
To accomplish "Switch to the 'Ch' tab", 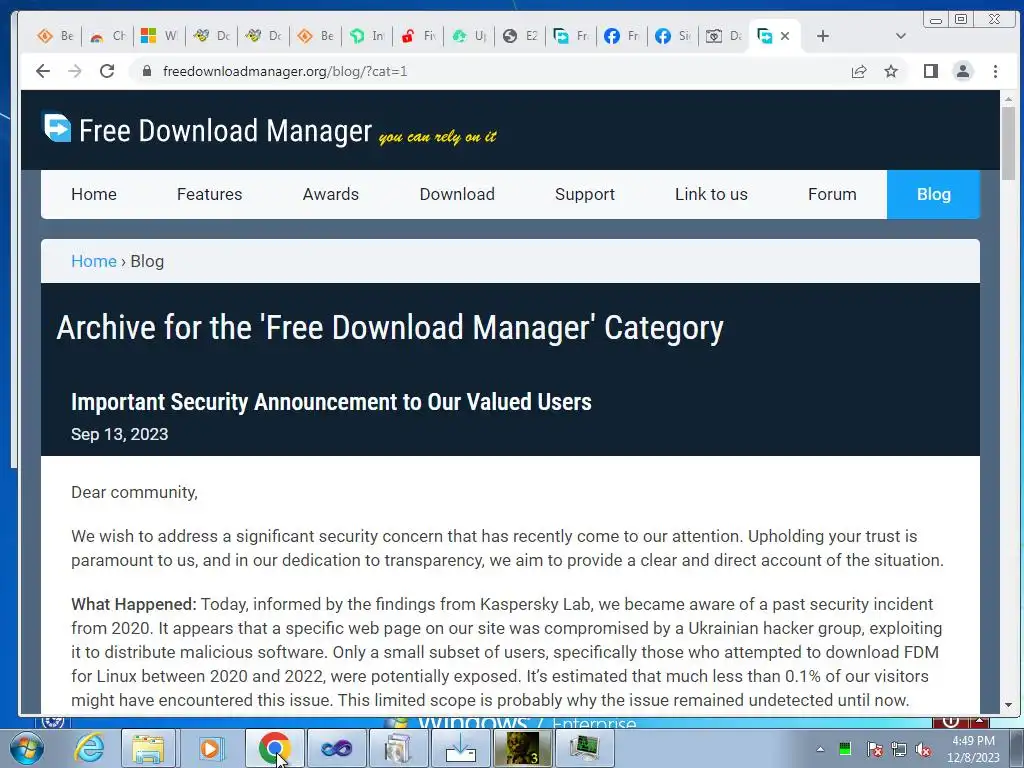I will click(108, 36).
